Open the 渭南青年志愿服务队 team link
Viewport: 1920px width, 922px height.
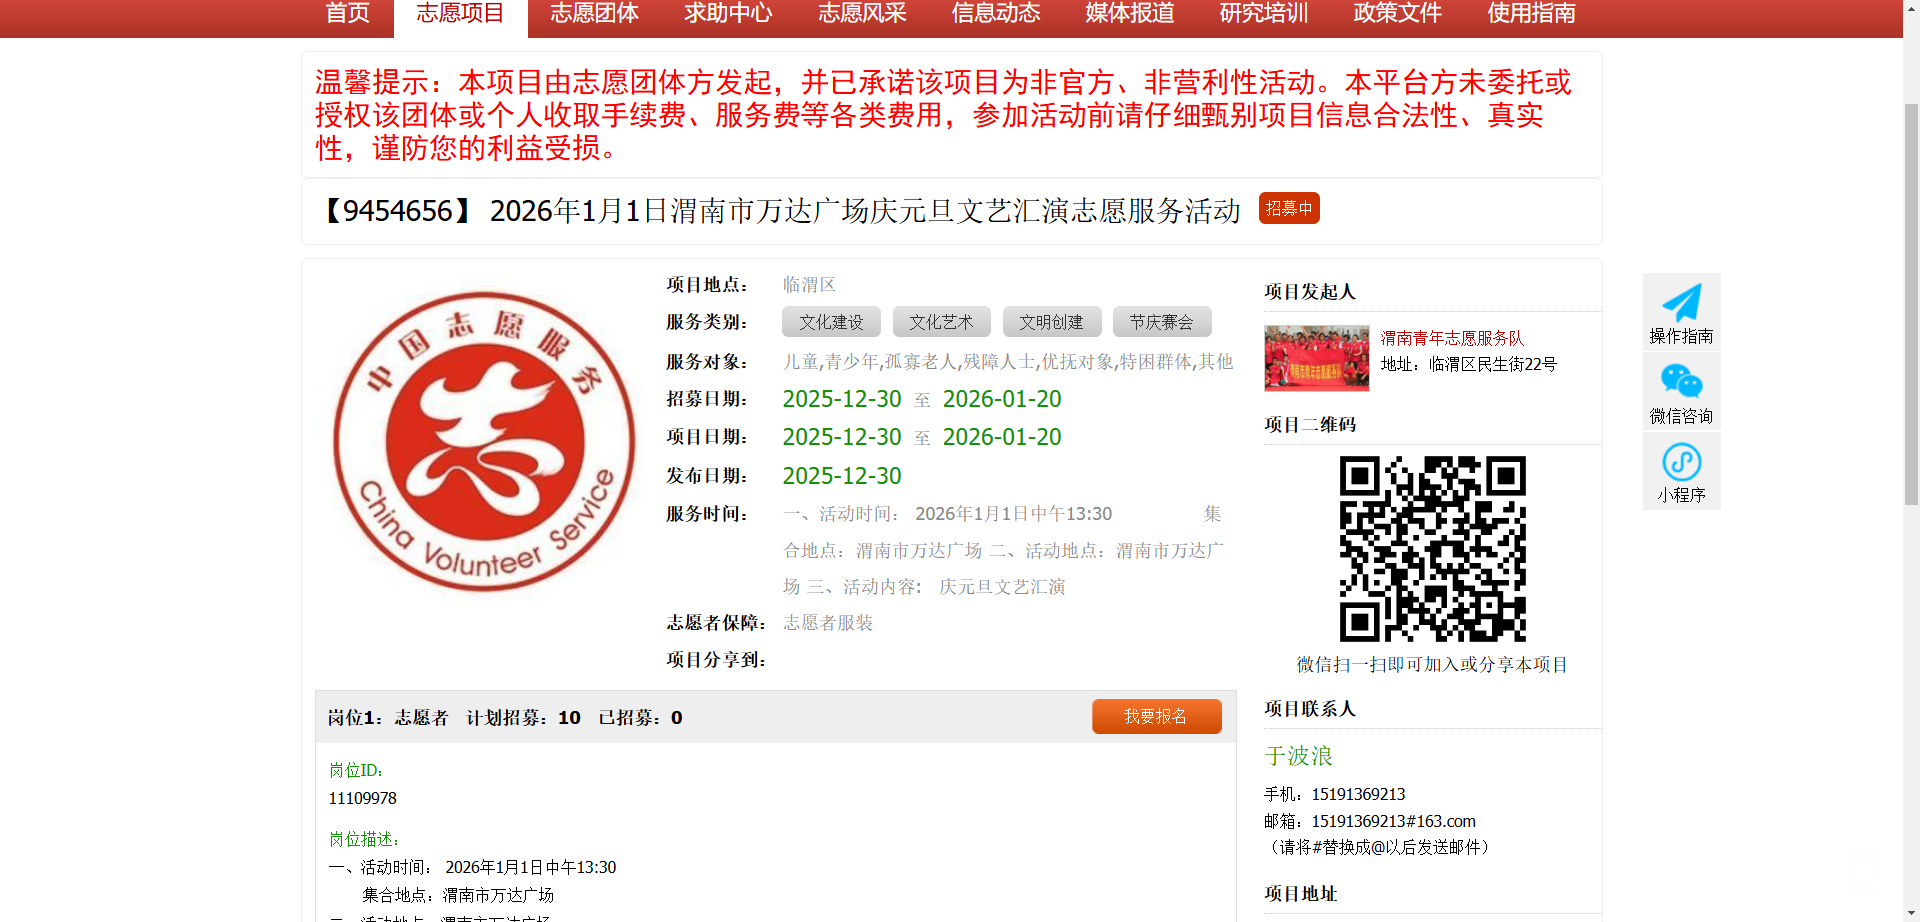coord(1452,338)
